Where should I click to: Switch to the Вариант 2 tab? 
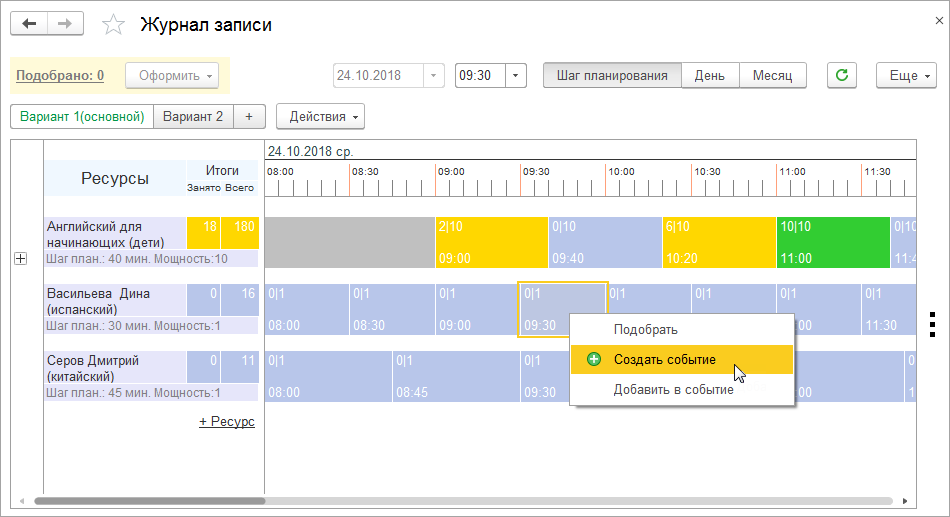193,116
